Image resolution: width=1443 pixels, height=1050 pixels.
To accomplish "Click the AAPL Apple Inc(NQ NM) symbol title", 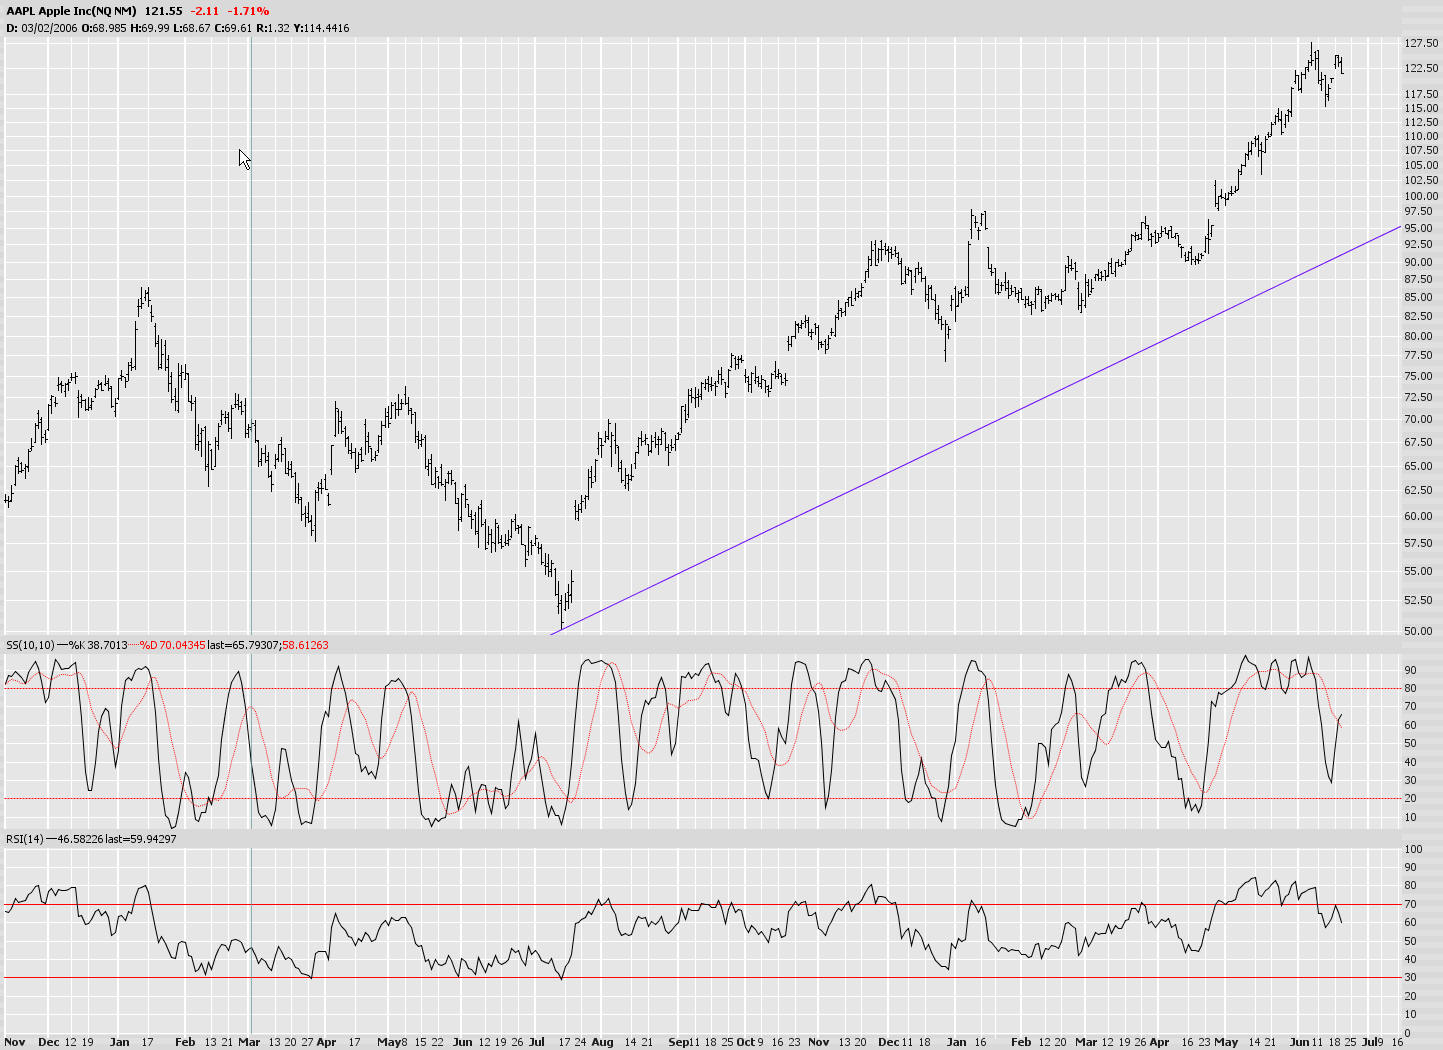I will point(71,11).
